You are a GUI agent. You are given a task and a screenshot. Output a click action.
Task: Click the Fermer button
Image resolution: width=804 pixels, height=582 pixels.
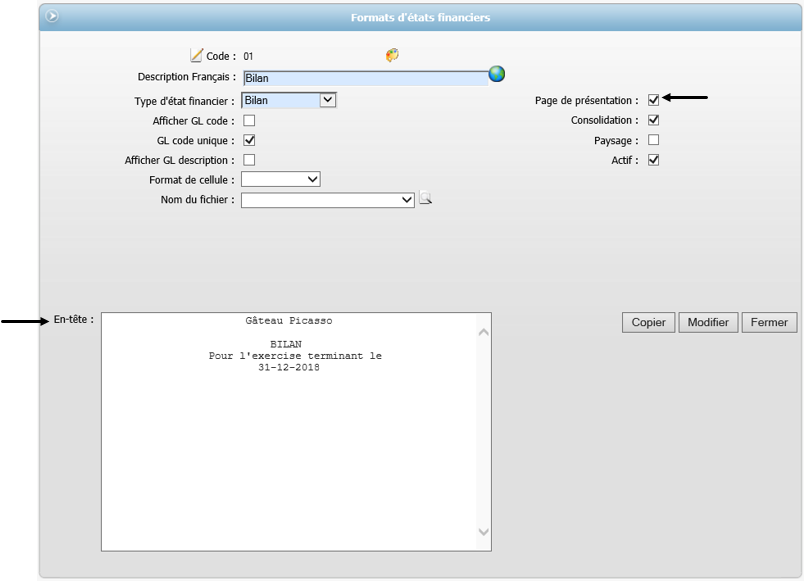pyautogui.click(x=769, y=322)
